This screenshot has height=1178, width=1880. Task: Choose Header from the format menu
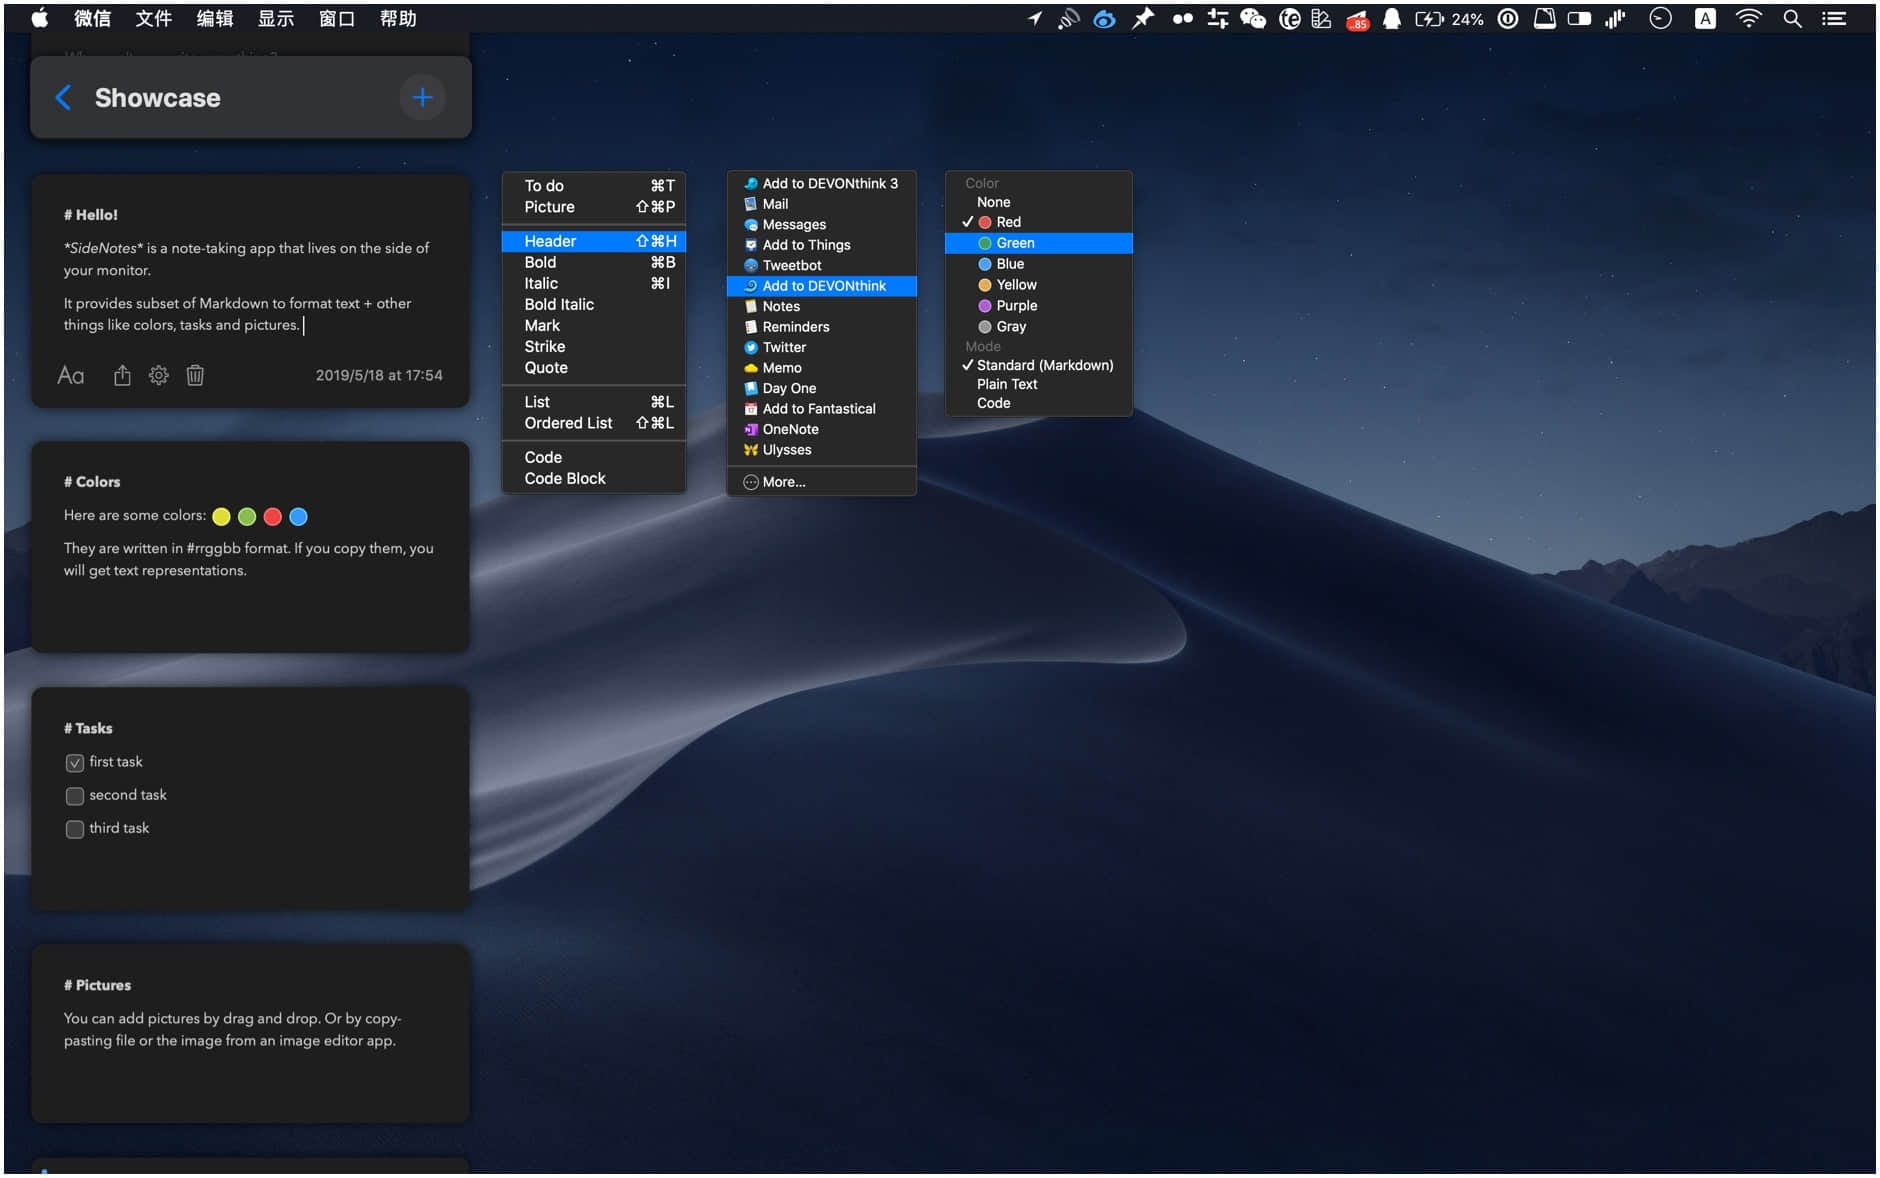coord(550,241)
